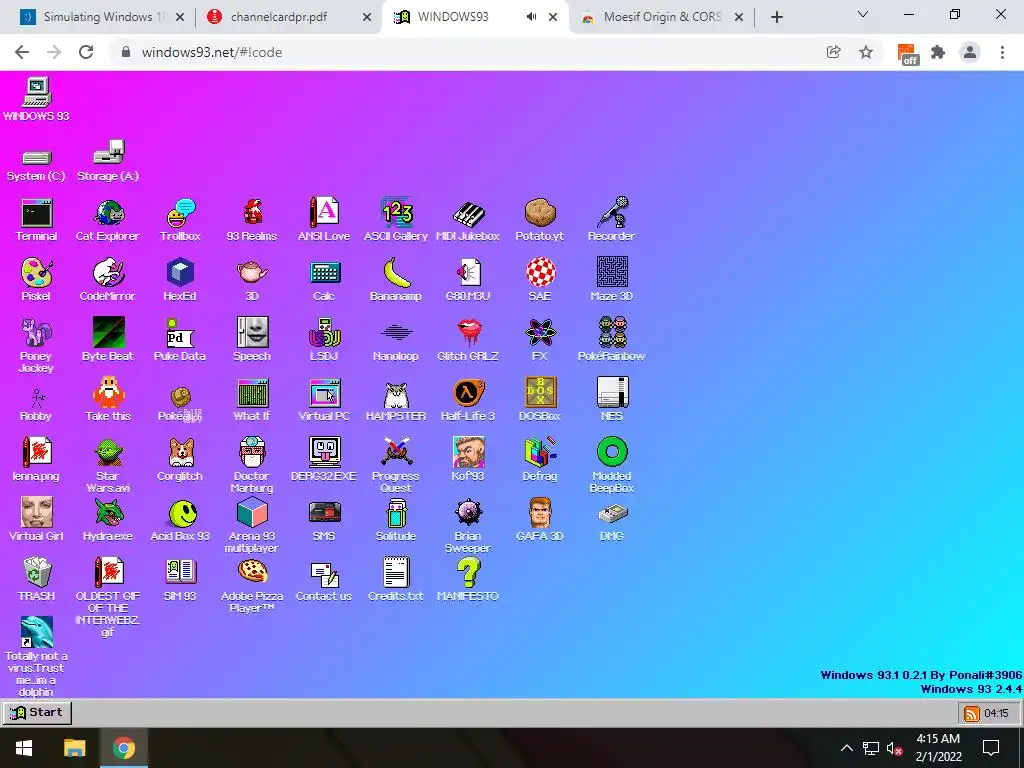The height and width of the screenshot is (768, 1024).
Task: Launch Brian Sweeper icon
Action: click(468, 526)
